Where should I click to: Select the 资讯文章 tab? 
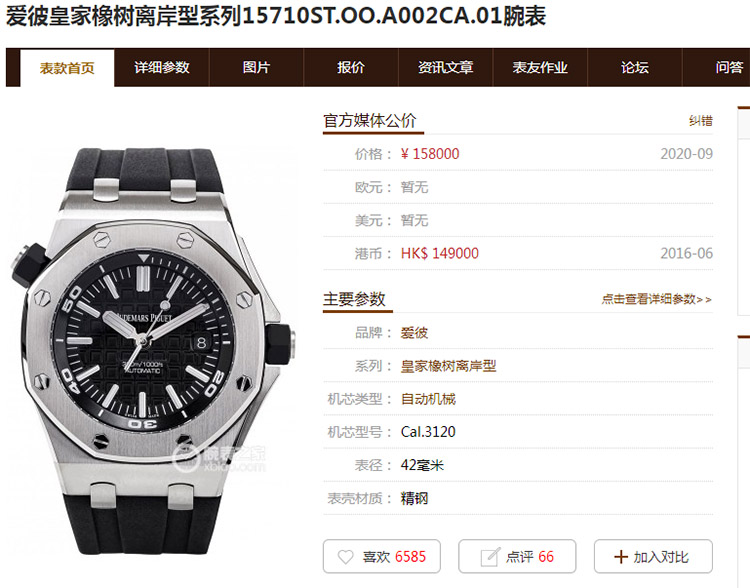(x=445, y=67)
